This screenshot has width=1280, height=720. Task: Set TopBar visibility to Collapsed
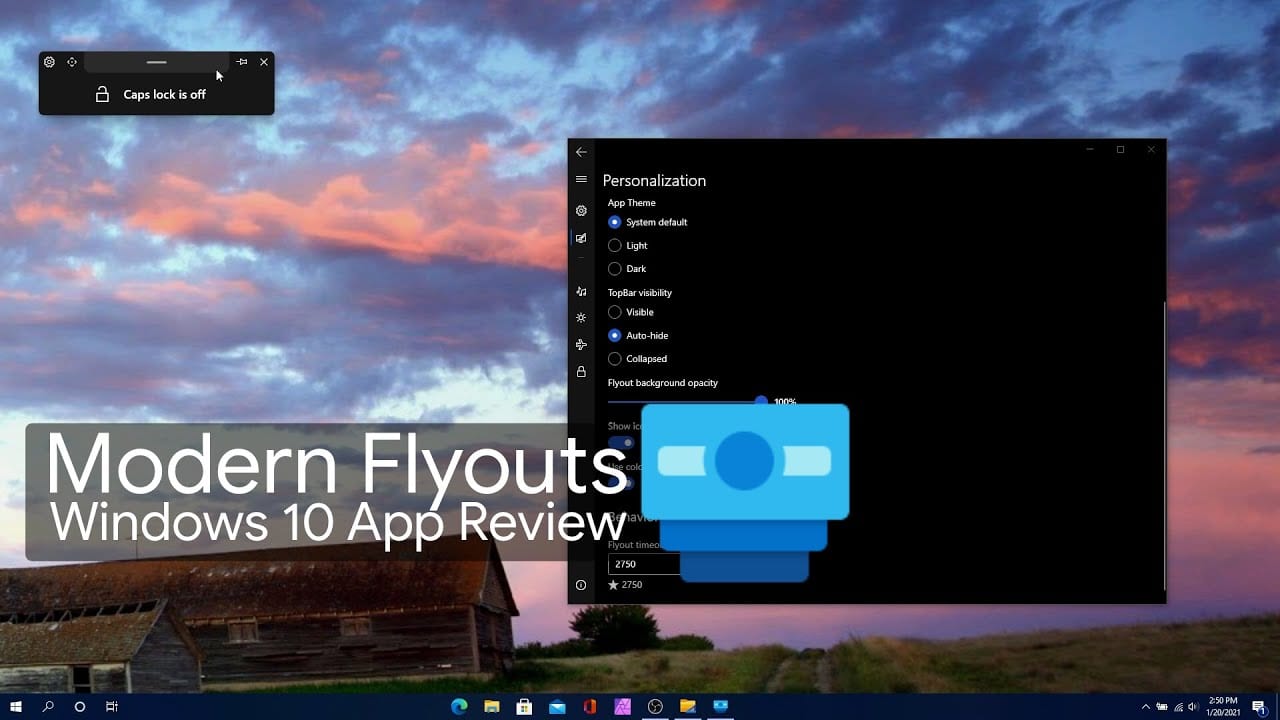point(638,359)
